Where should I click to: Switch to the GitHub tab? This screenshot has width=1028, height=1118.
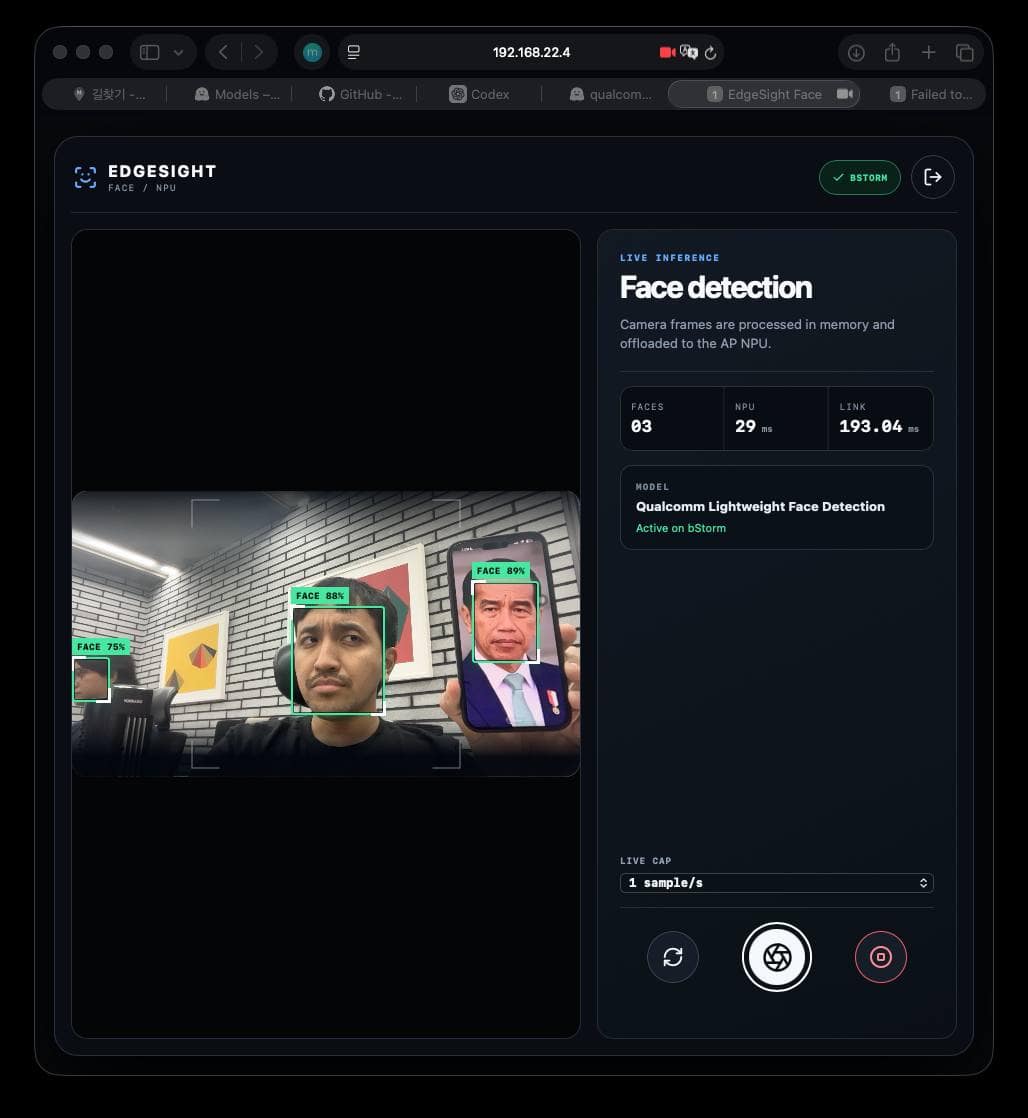(361, 94)
